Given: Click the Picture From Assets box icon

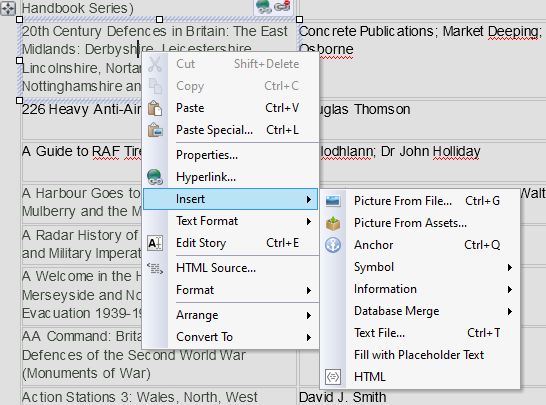Looking at the screenshot, I should click(333, 223).
